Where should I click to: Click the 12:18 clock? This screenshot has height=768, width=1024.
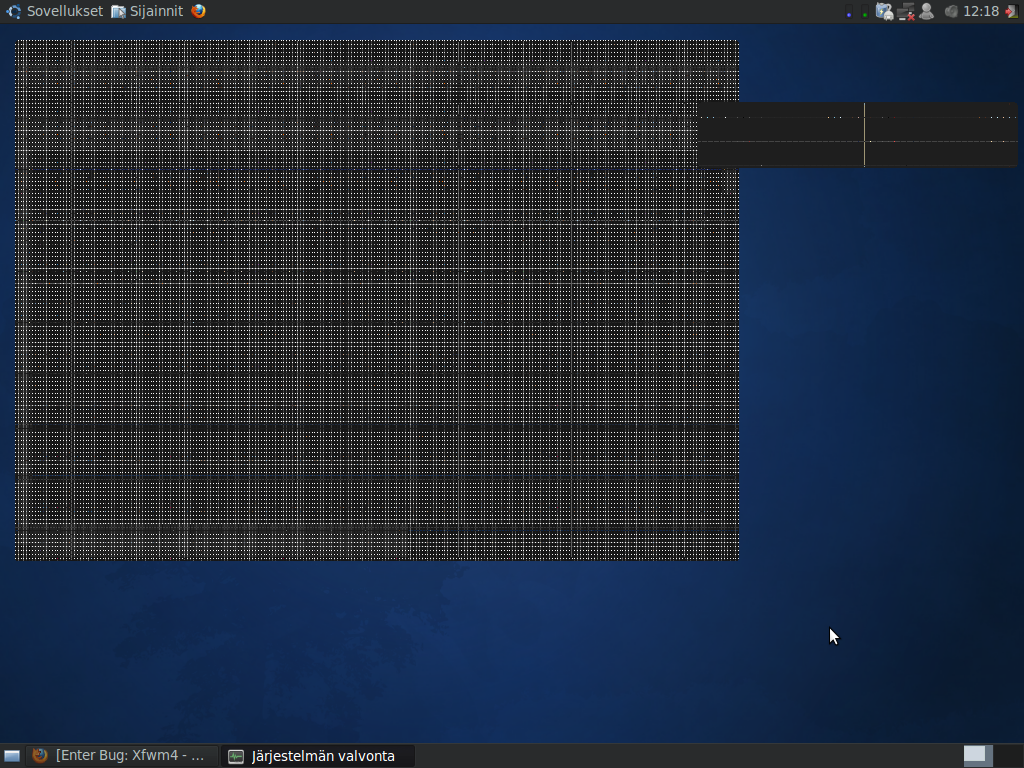click(x=980, y=11)
